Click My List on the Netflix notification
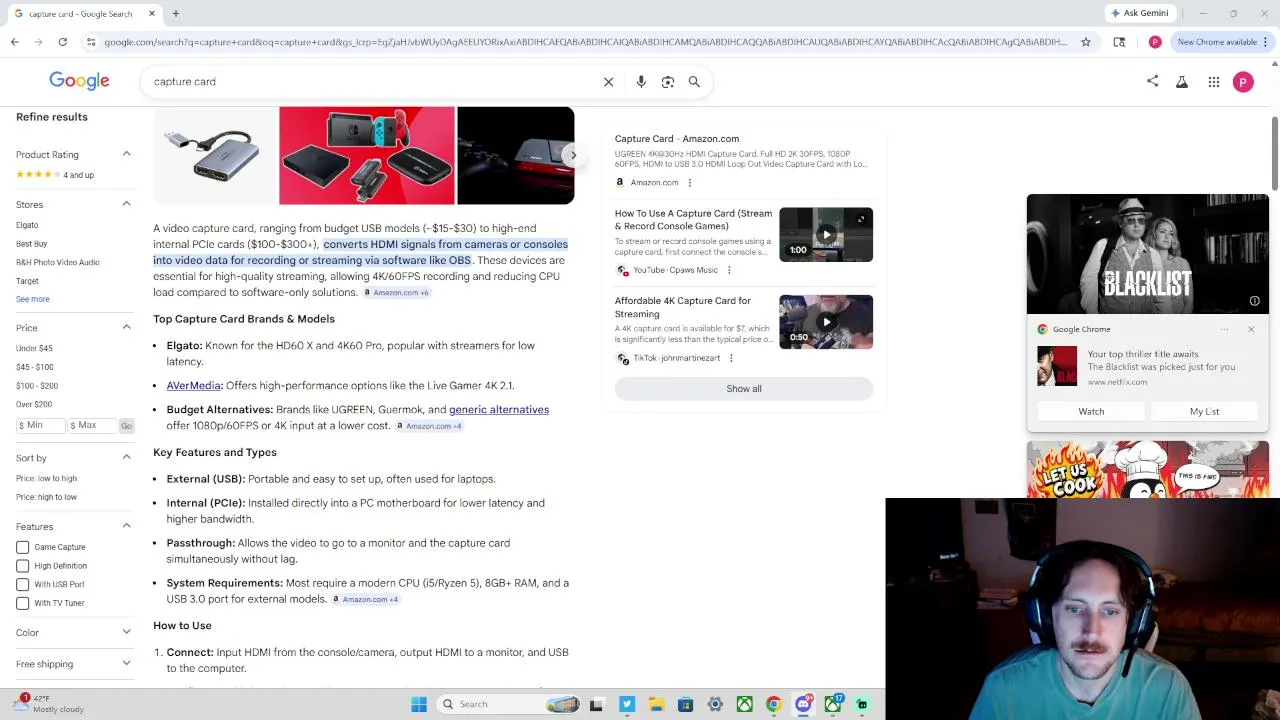Viewport: 1280px width, 720px height. point(1204,412)
